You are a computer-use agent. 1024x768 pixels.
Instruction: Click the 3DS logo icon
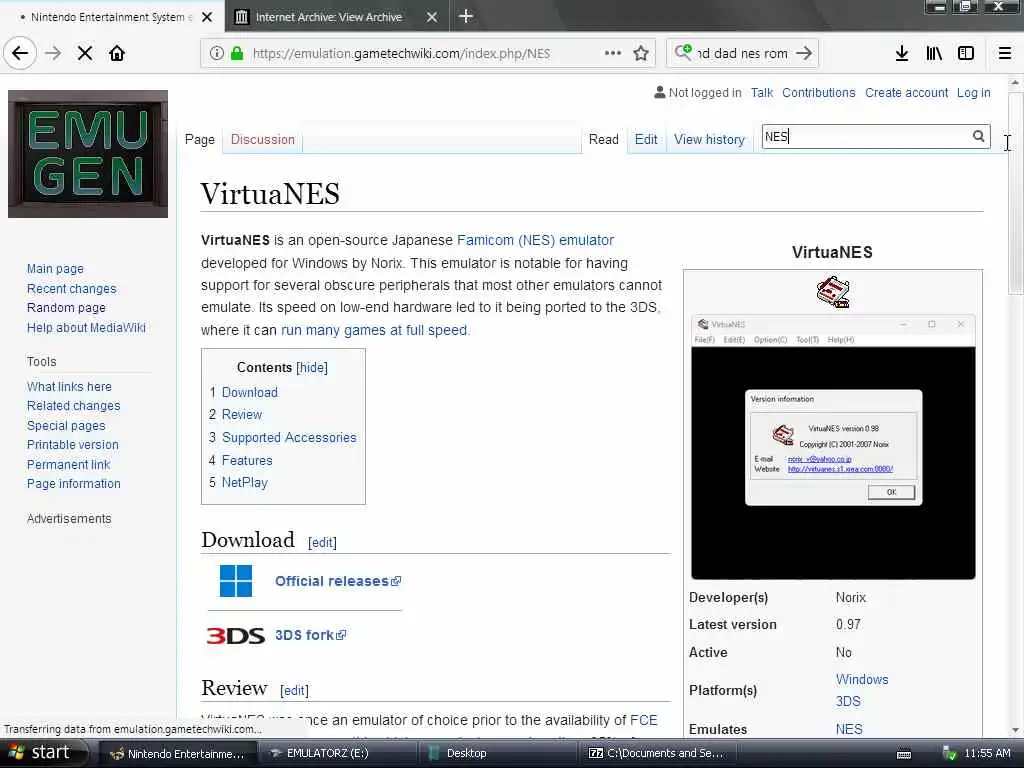click(236, 635)
